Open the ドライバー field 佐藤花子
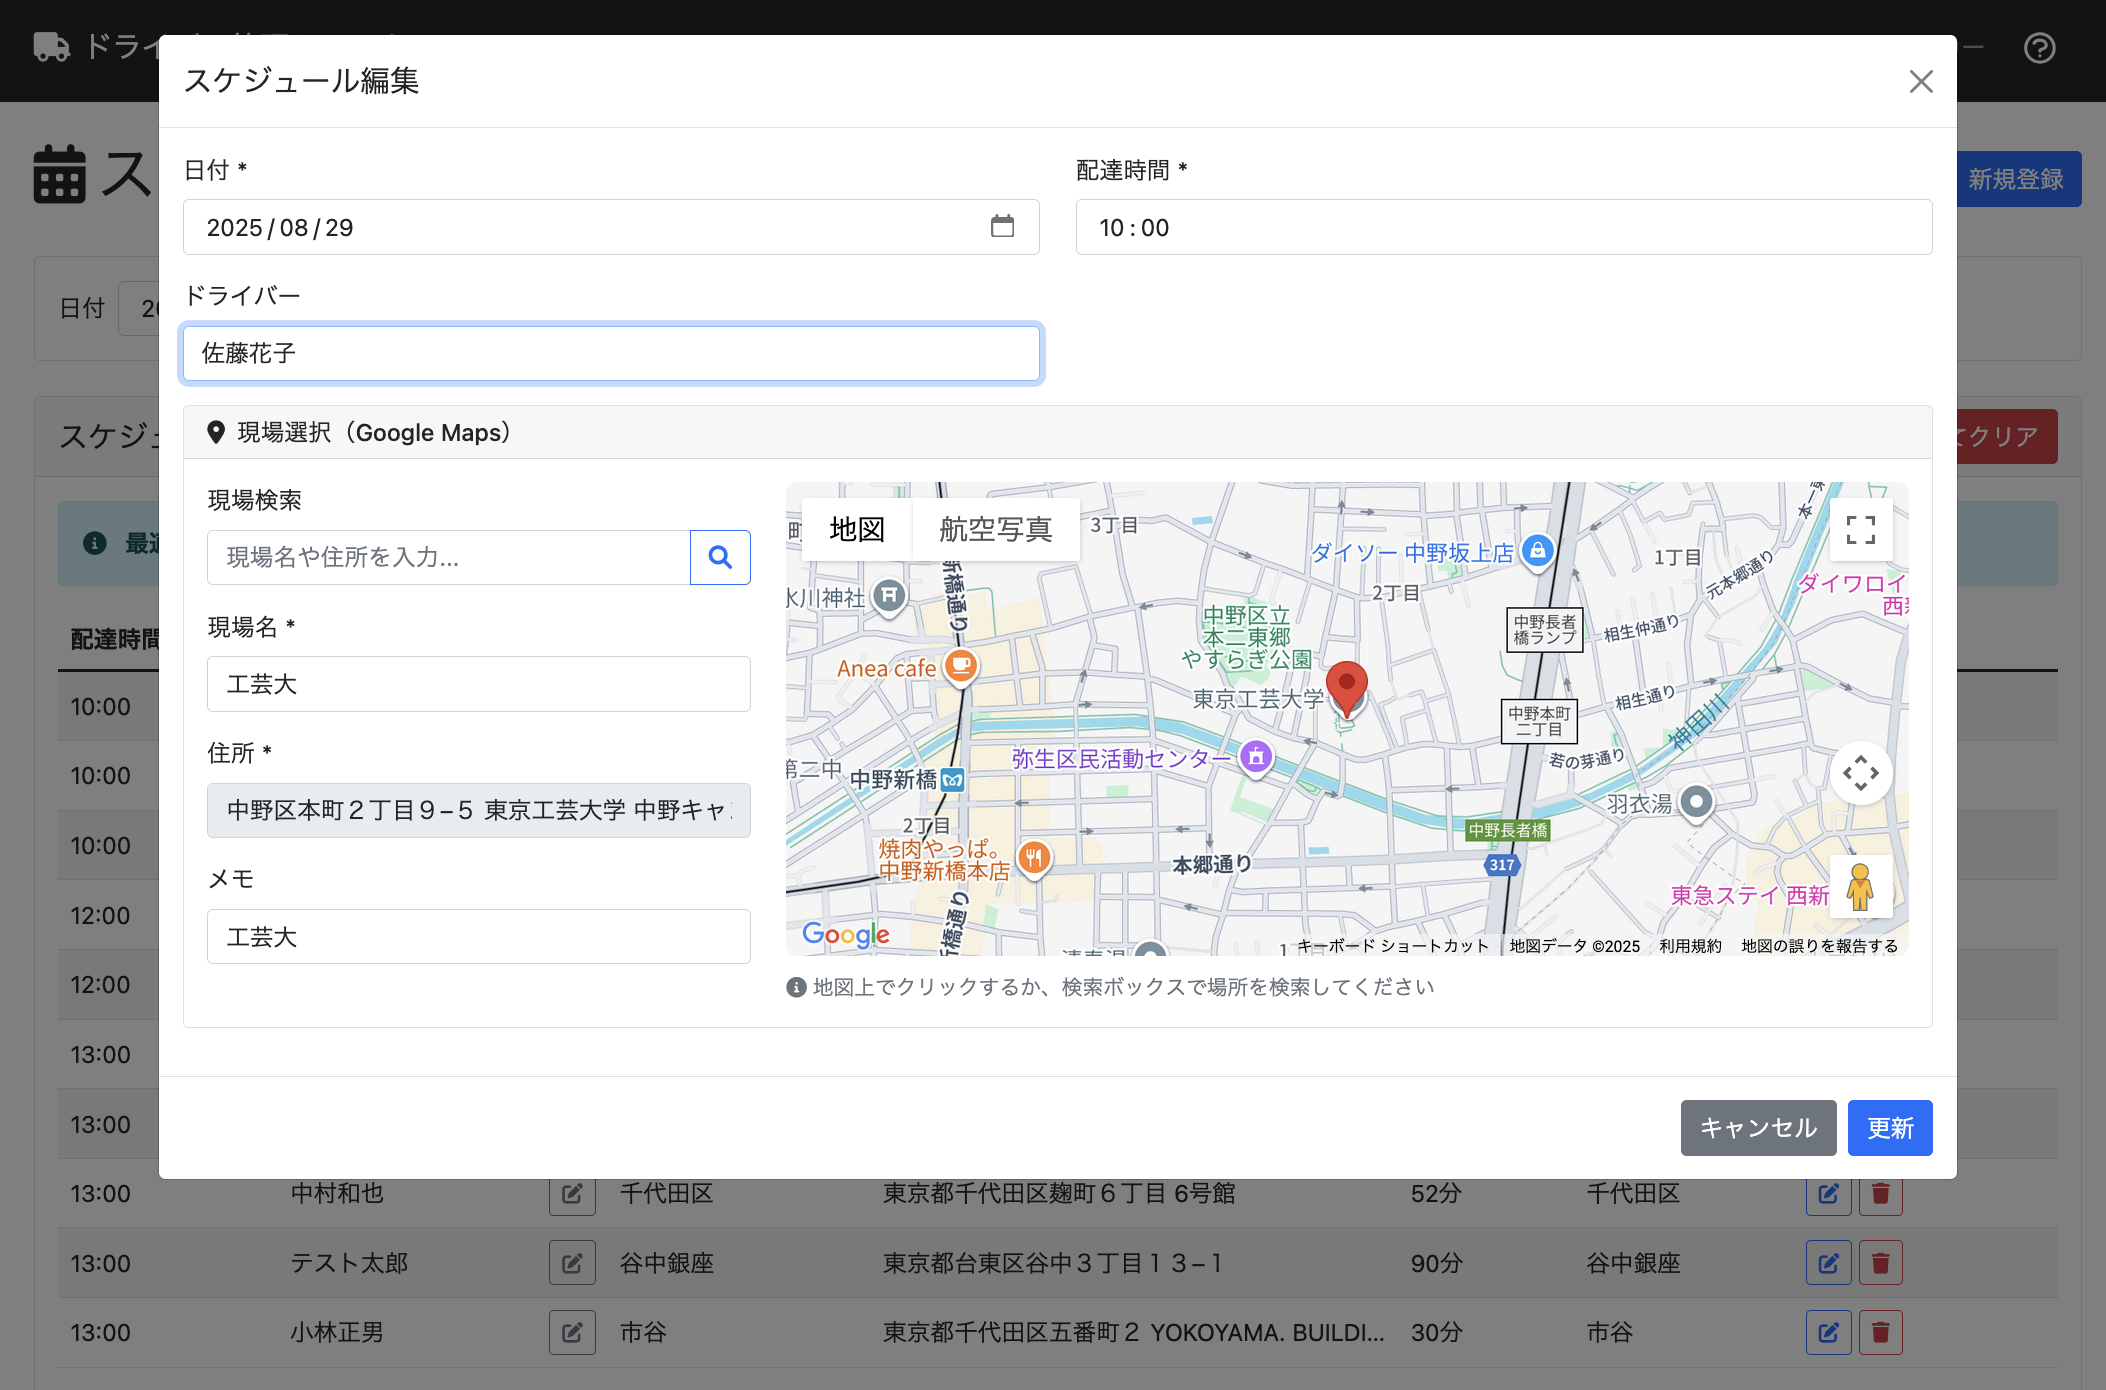The width and height of the screenshot is (2106, 1390). [x=611, y=353]
